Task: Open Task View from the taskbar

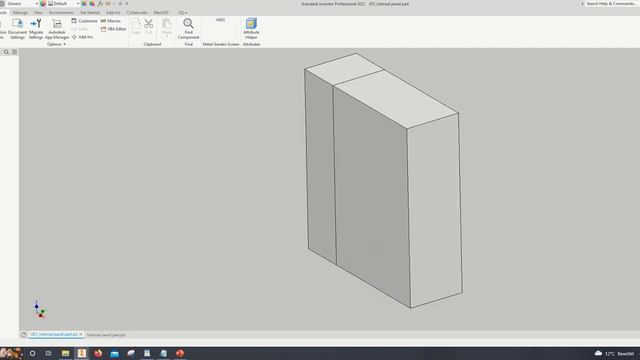Action: (x=49, y=353)
